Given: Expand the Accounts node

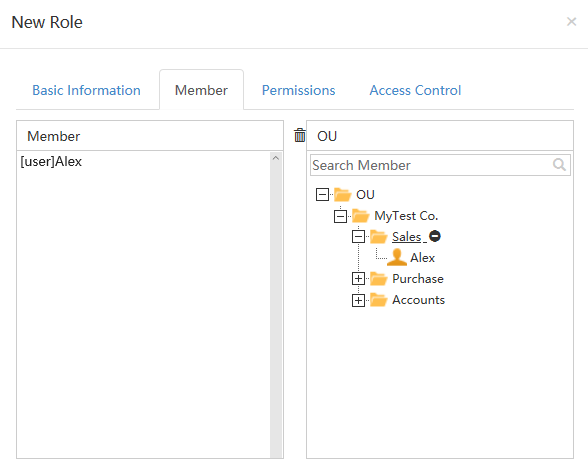Looking at the screenshot, I should pyautogui.click(x=358, y=300).
